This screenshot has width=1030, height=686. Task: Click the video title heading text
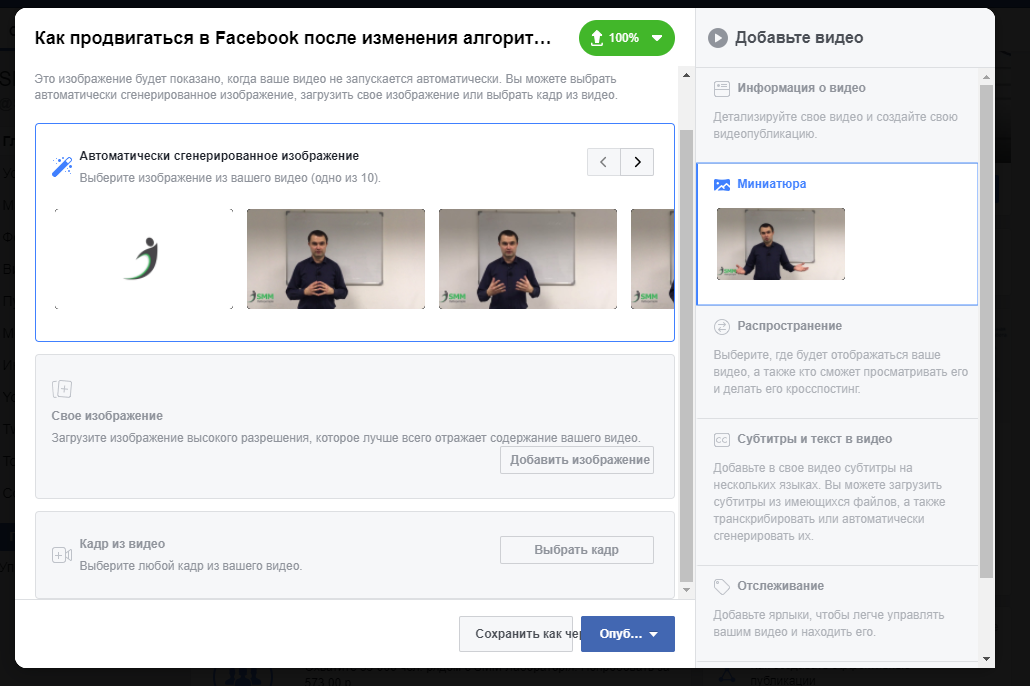[x=292, y=38]
